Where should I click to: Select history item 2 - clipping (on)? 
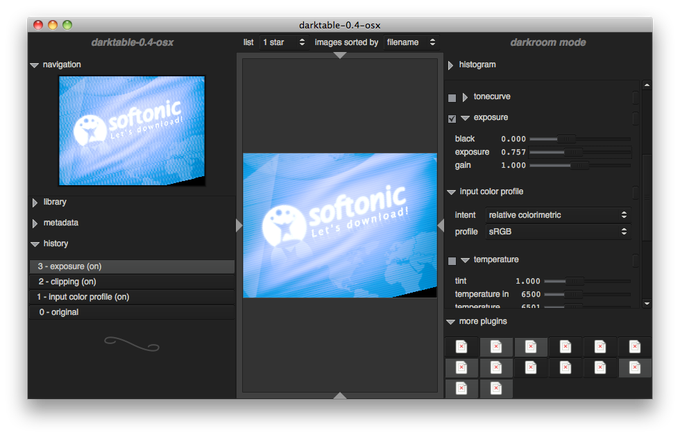132,282
